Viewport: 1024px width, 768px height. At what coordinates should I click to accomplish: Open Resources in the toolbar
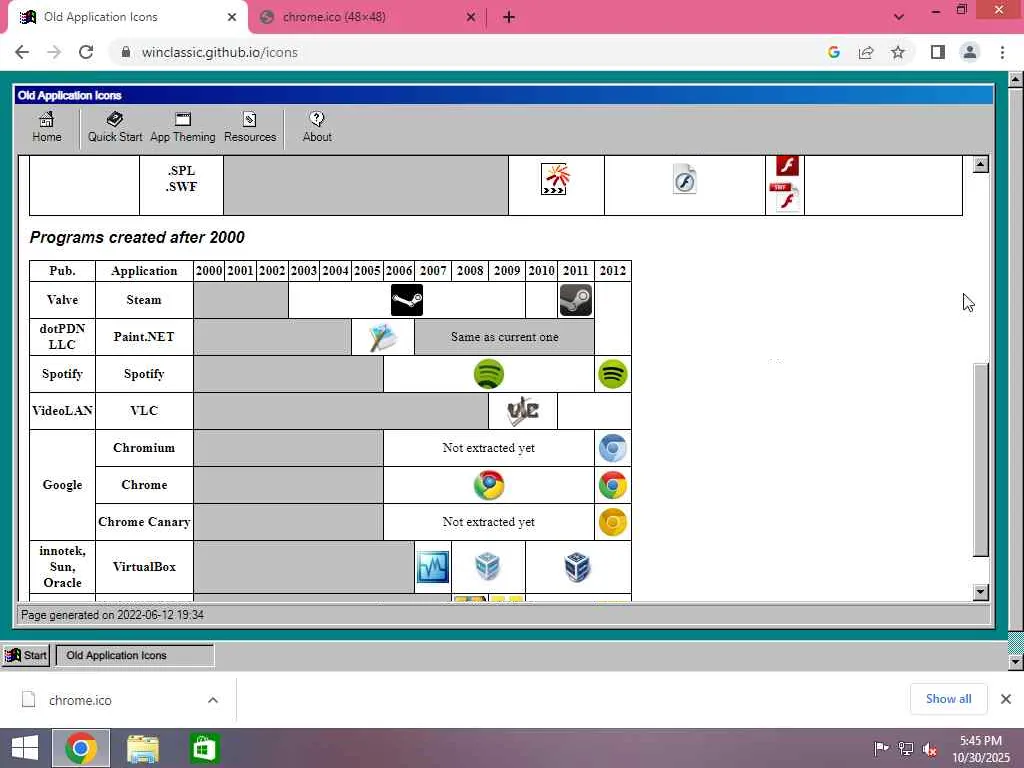[250, 127]
